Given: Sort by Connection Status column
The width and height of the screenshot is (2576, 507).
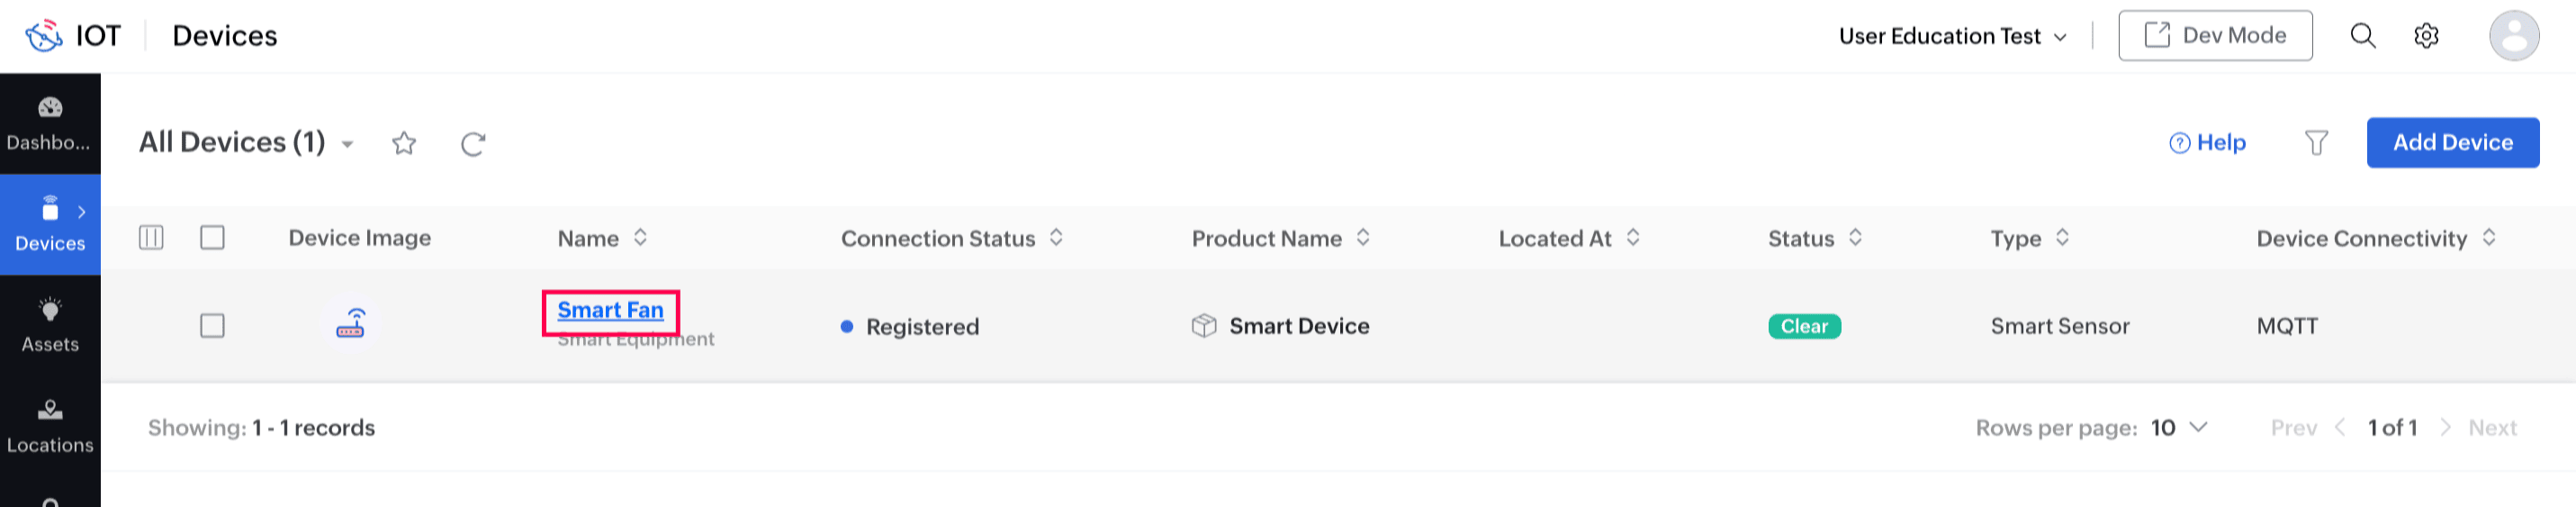Looking at the screenshot, I should pos(1056,238).
